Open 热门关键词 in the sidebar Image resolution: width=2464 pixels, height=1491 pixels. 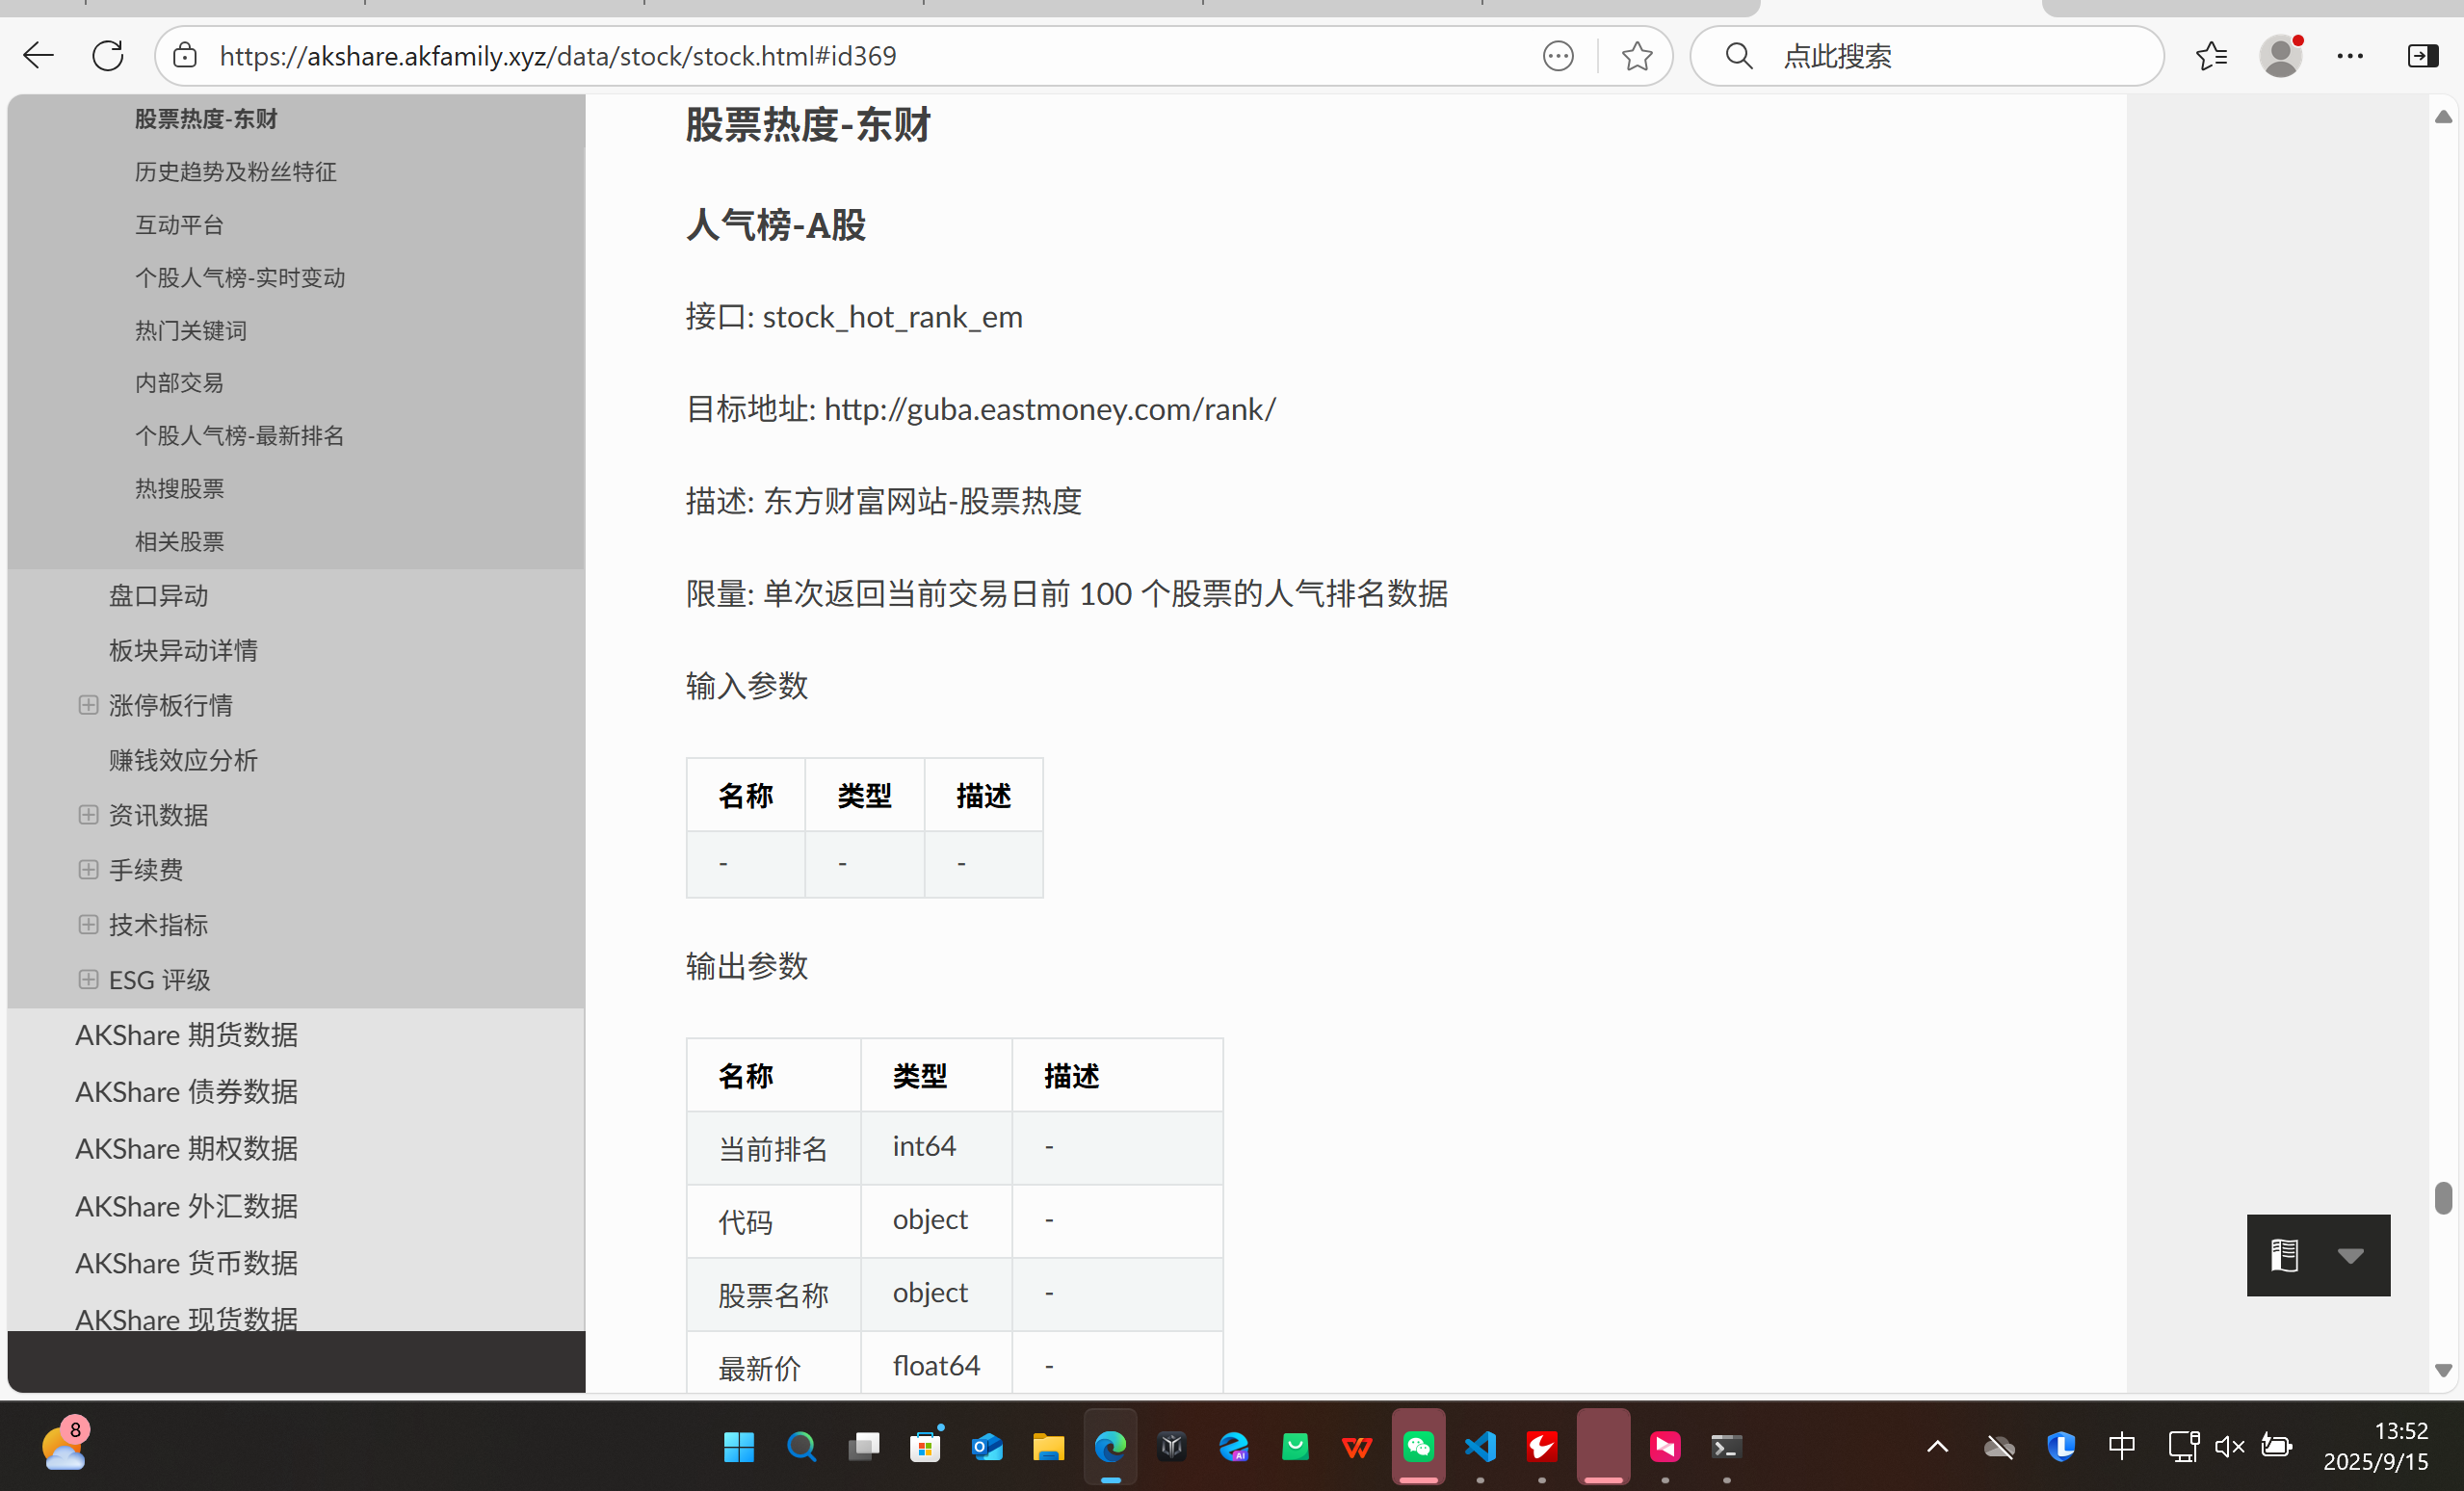pos(190,331)
